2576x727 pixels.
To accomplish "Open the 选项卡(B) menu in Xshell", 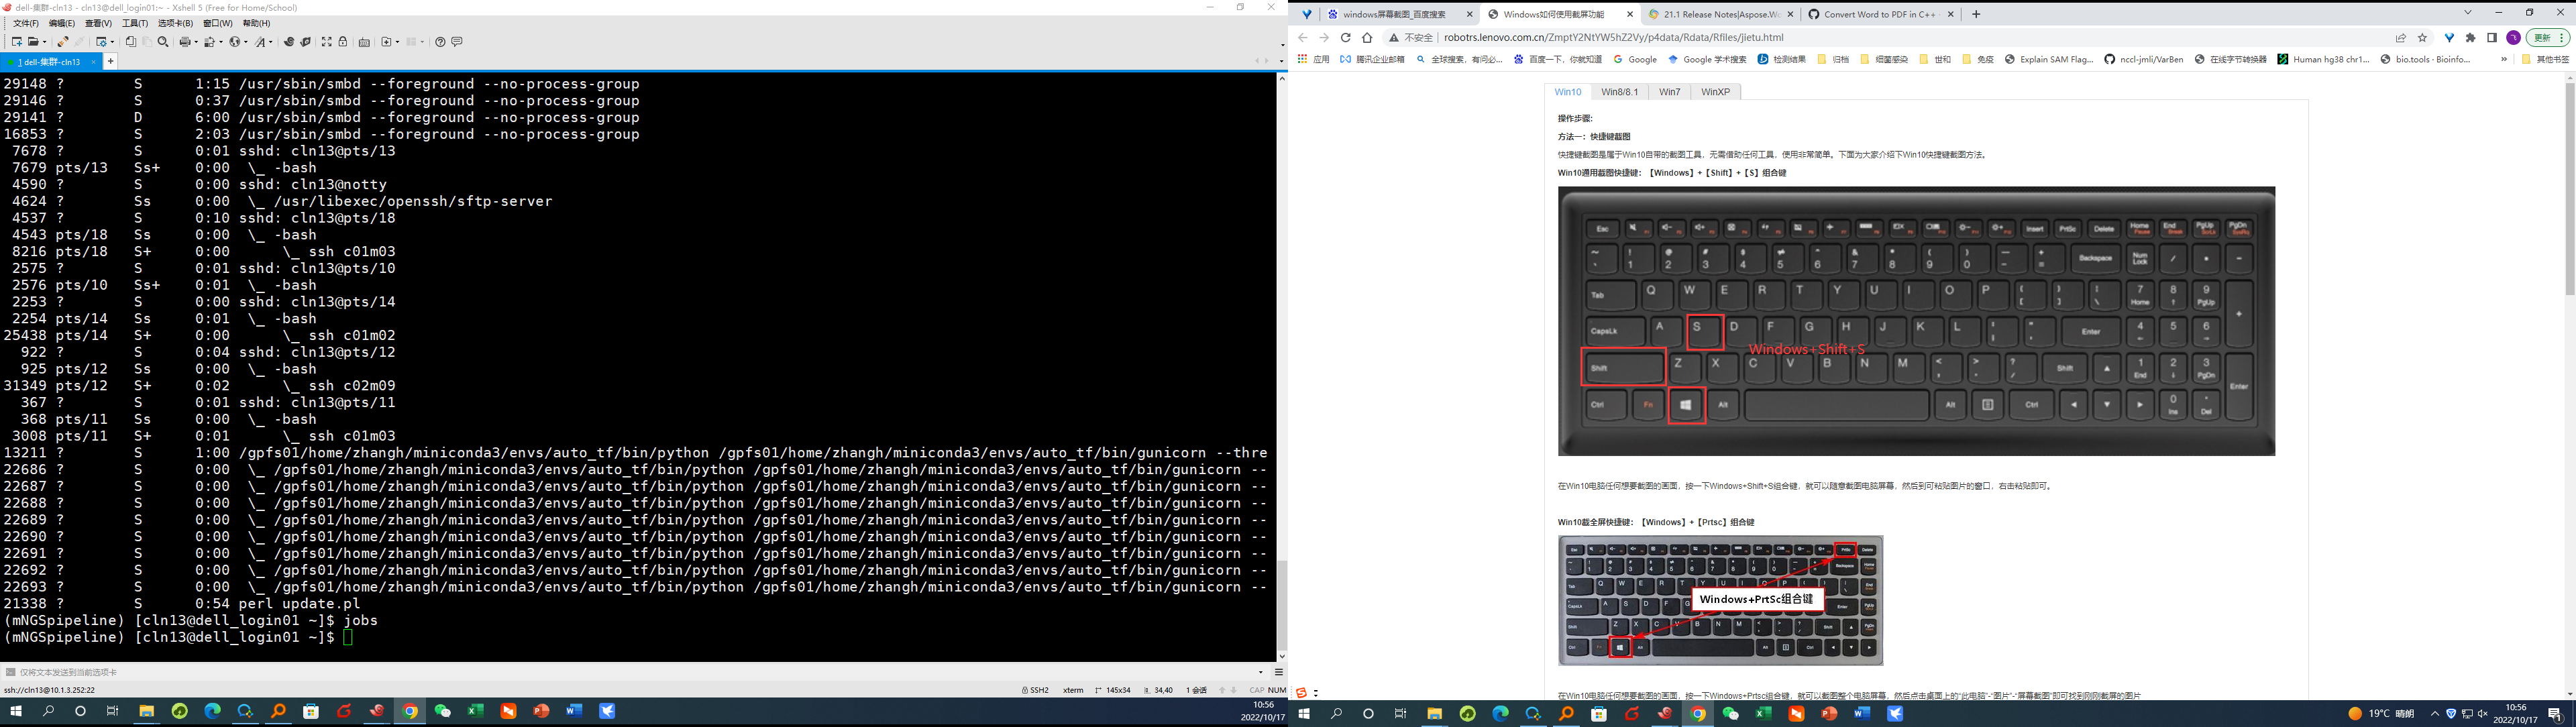I will 176,23.
